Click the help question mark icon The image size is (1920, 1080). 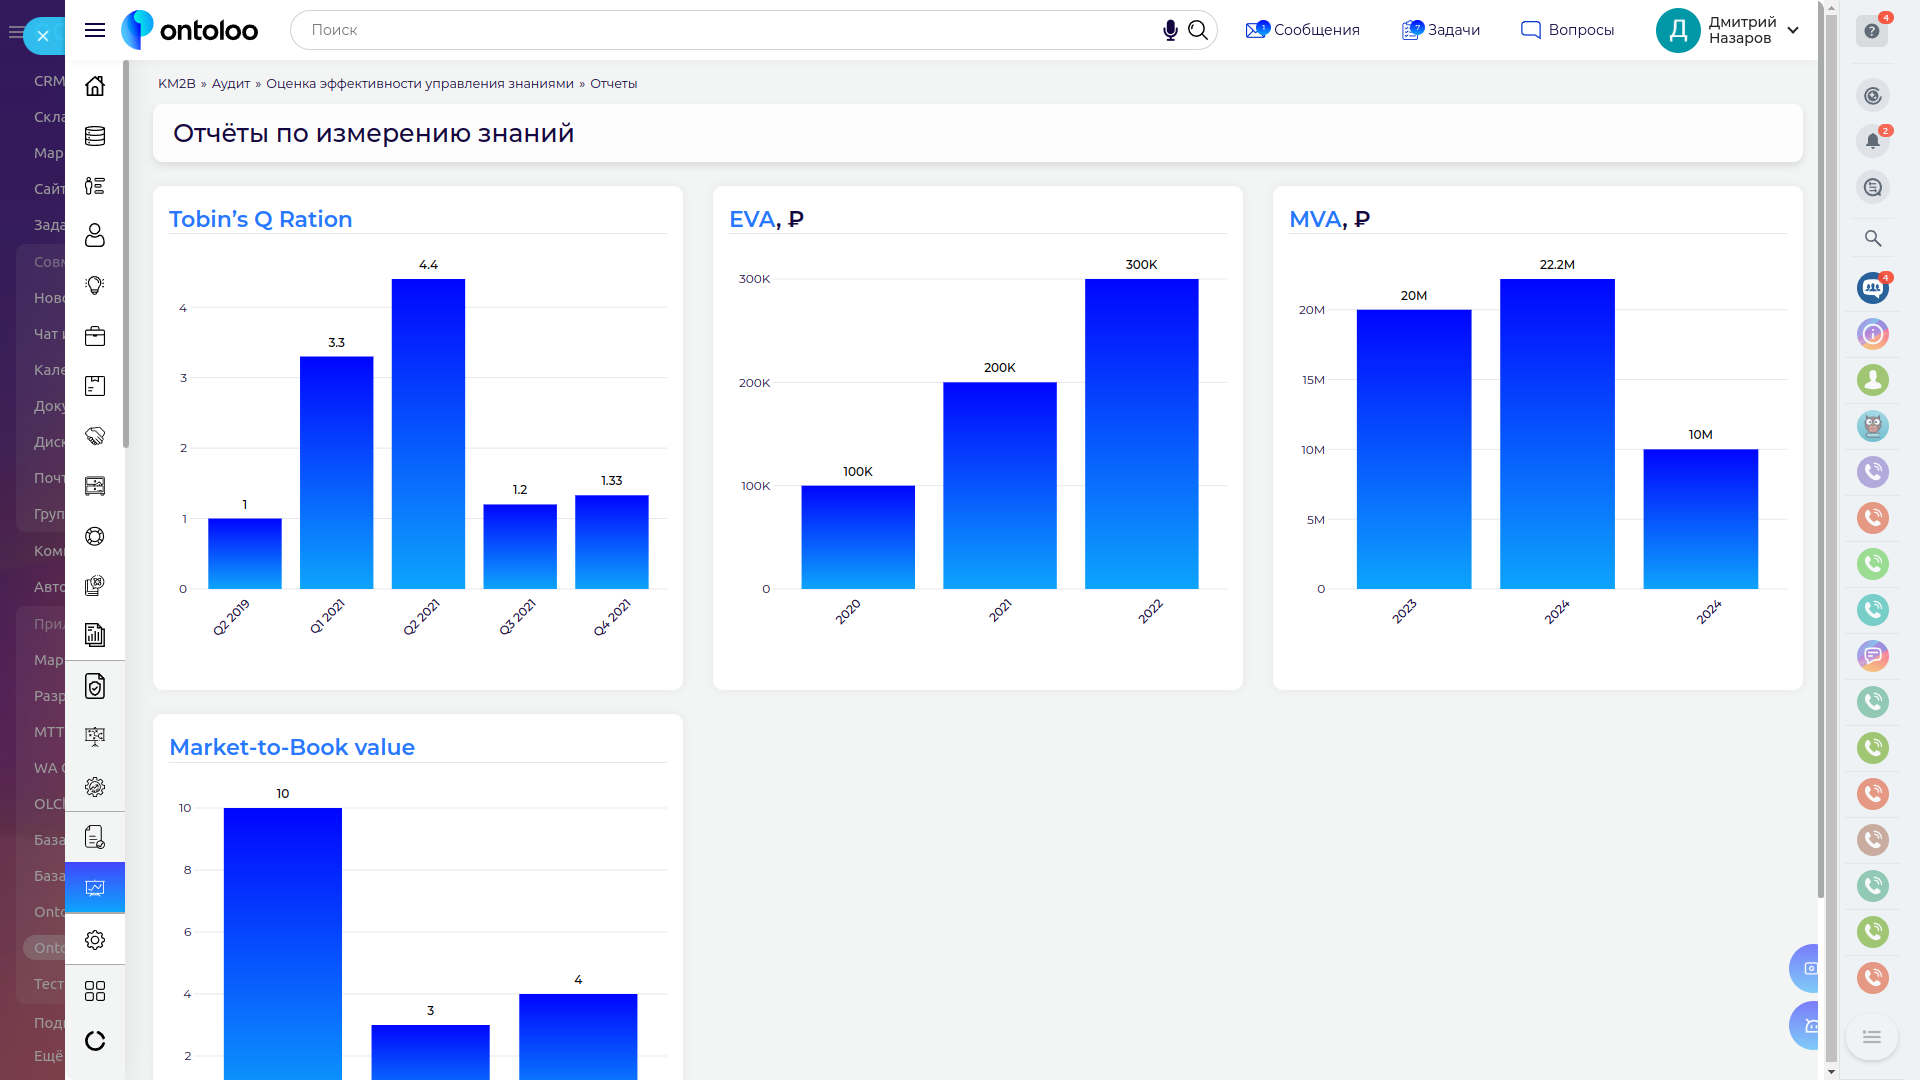click(1872, 31)
